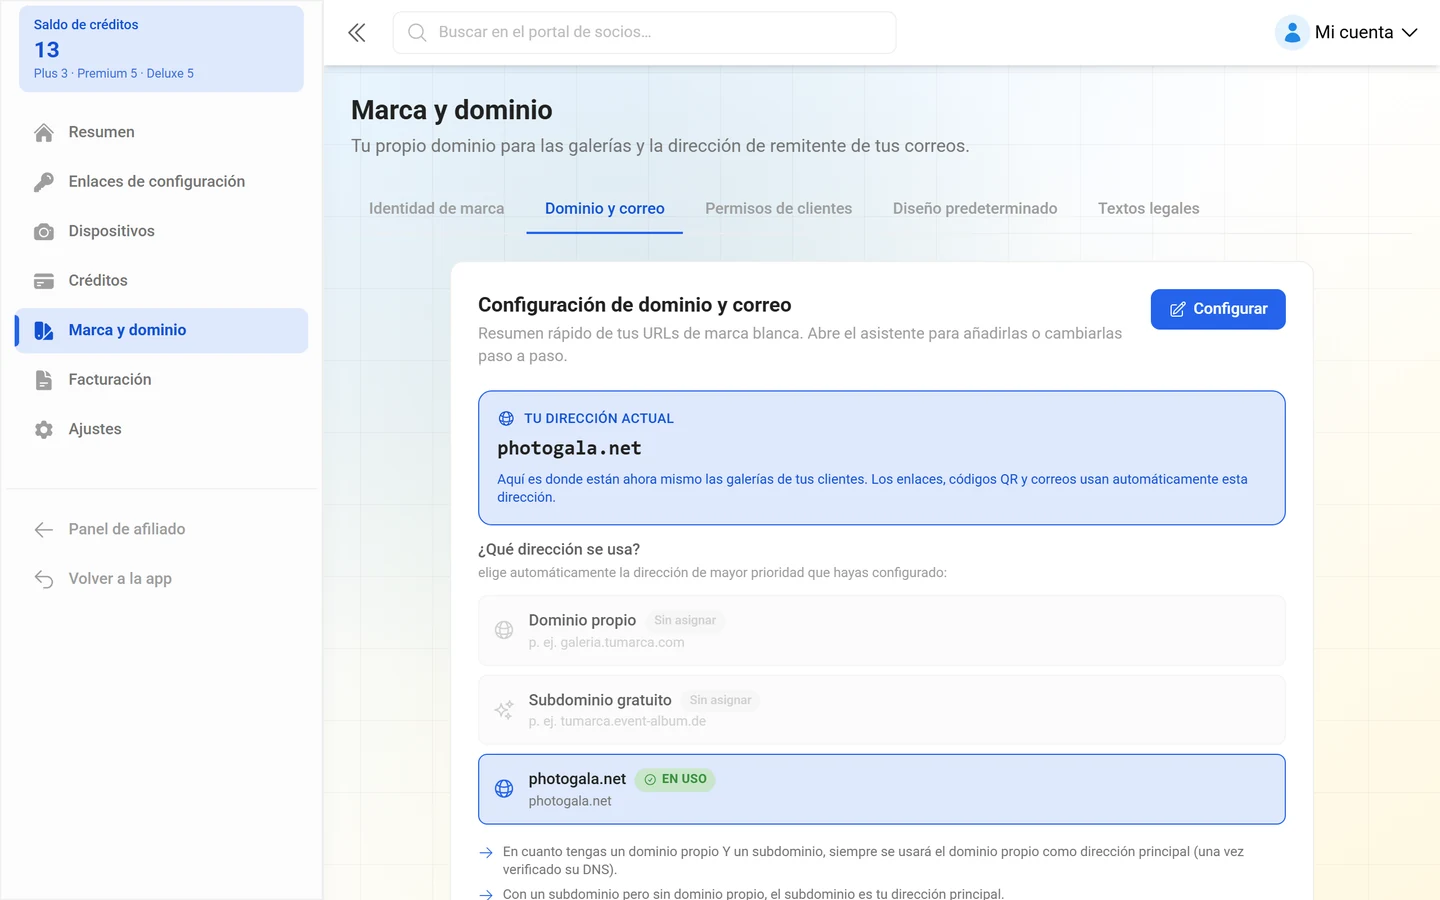The width and height of the screenshot is (1440, 900).
Task: Click Sin asignar badge beside Dominio propio
Action: pyautogui.click(x=685, y=620)
